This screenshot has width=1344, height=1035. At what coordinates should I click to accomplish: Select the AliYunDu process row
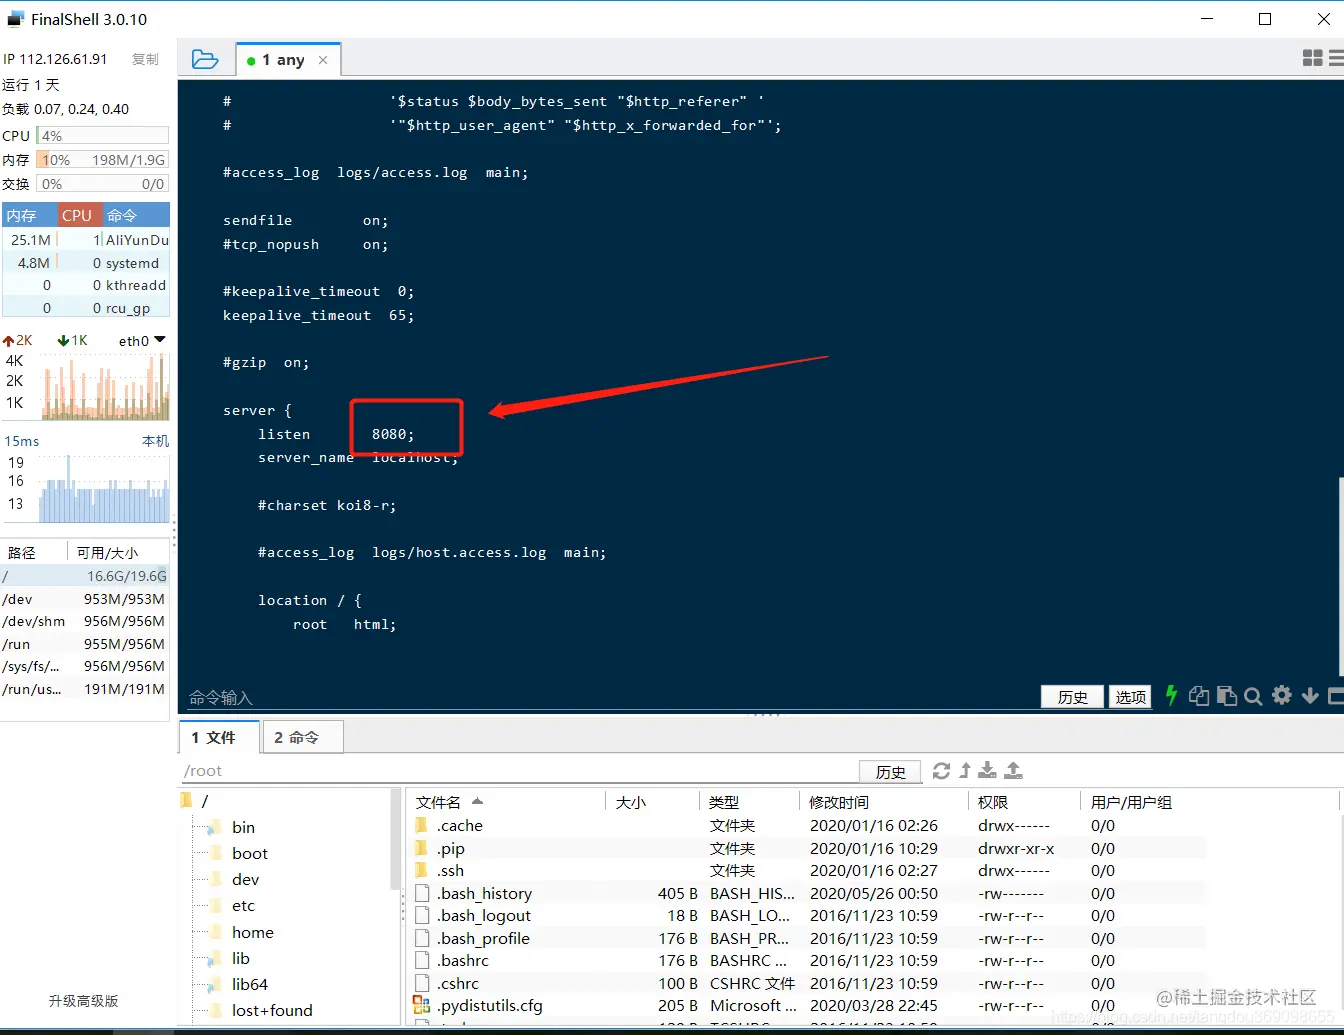tap(86, 240)
